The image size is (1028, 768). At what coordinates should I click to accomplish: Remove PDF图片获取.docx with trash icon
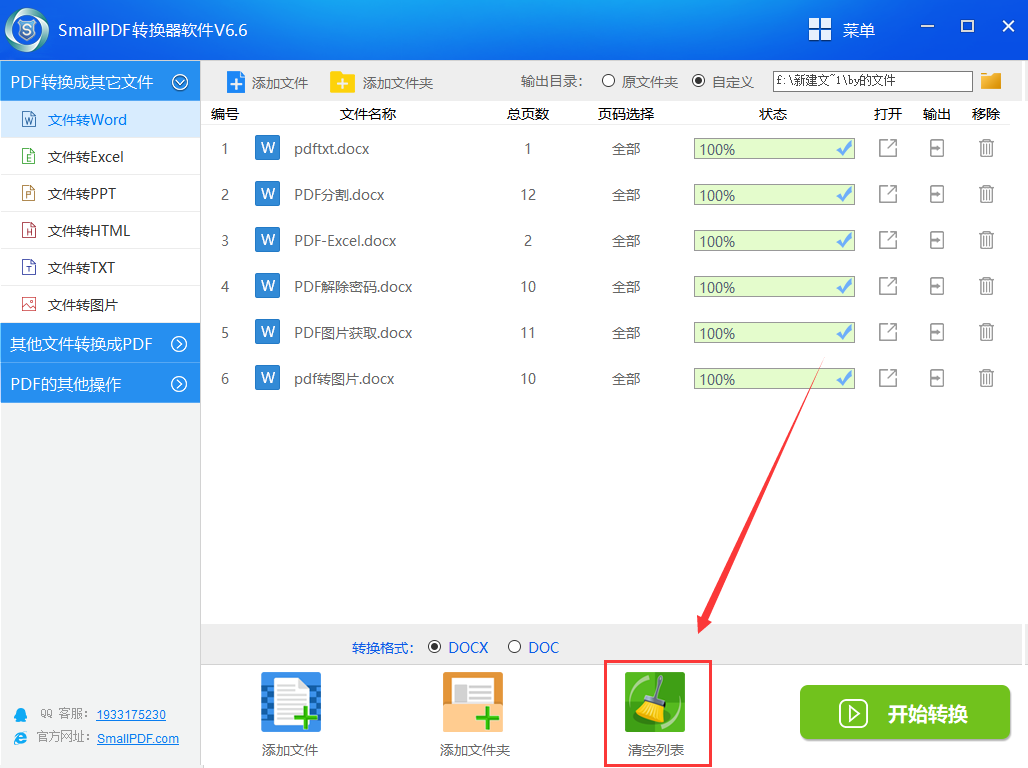[x=986, y=333]
